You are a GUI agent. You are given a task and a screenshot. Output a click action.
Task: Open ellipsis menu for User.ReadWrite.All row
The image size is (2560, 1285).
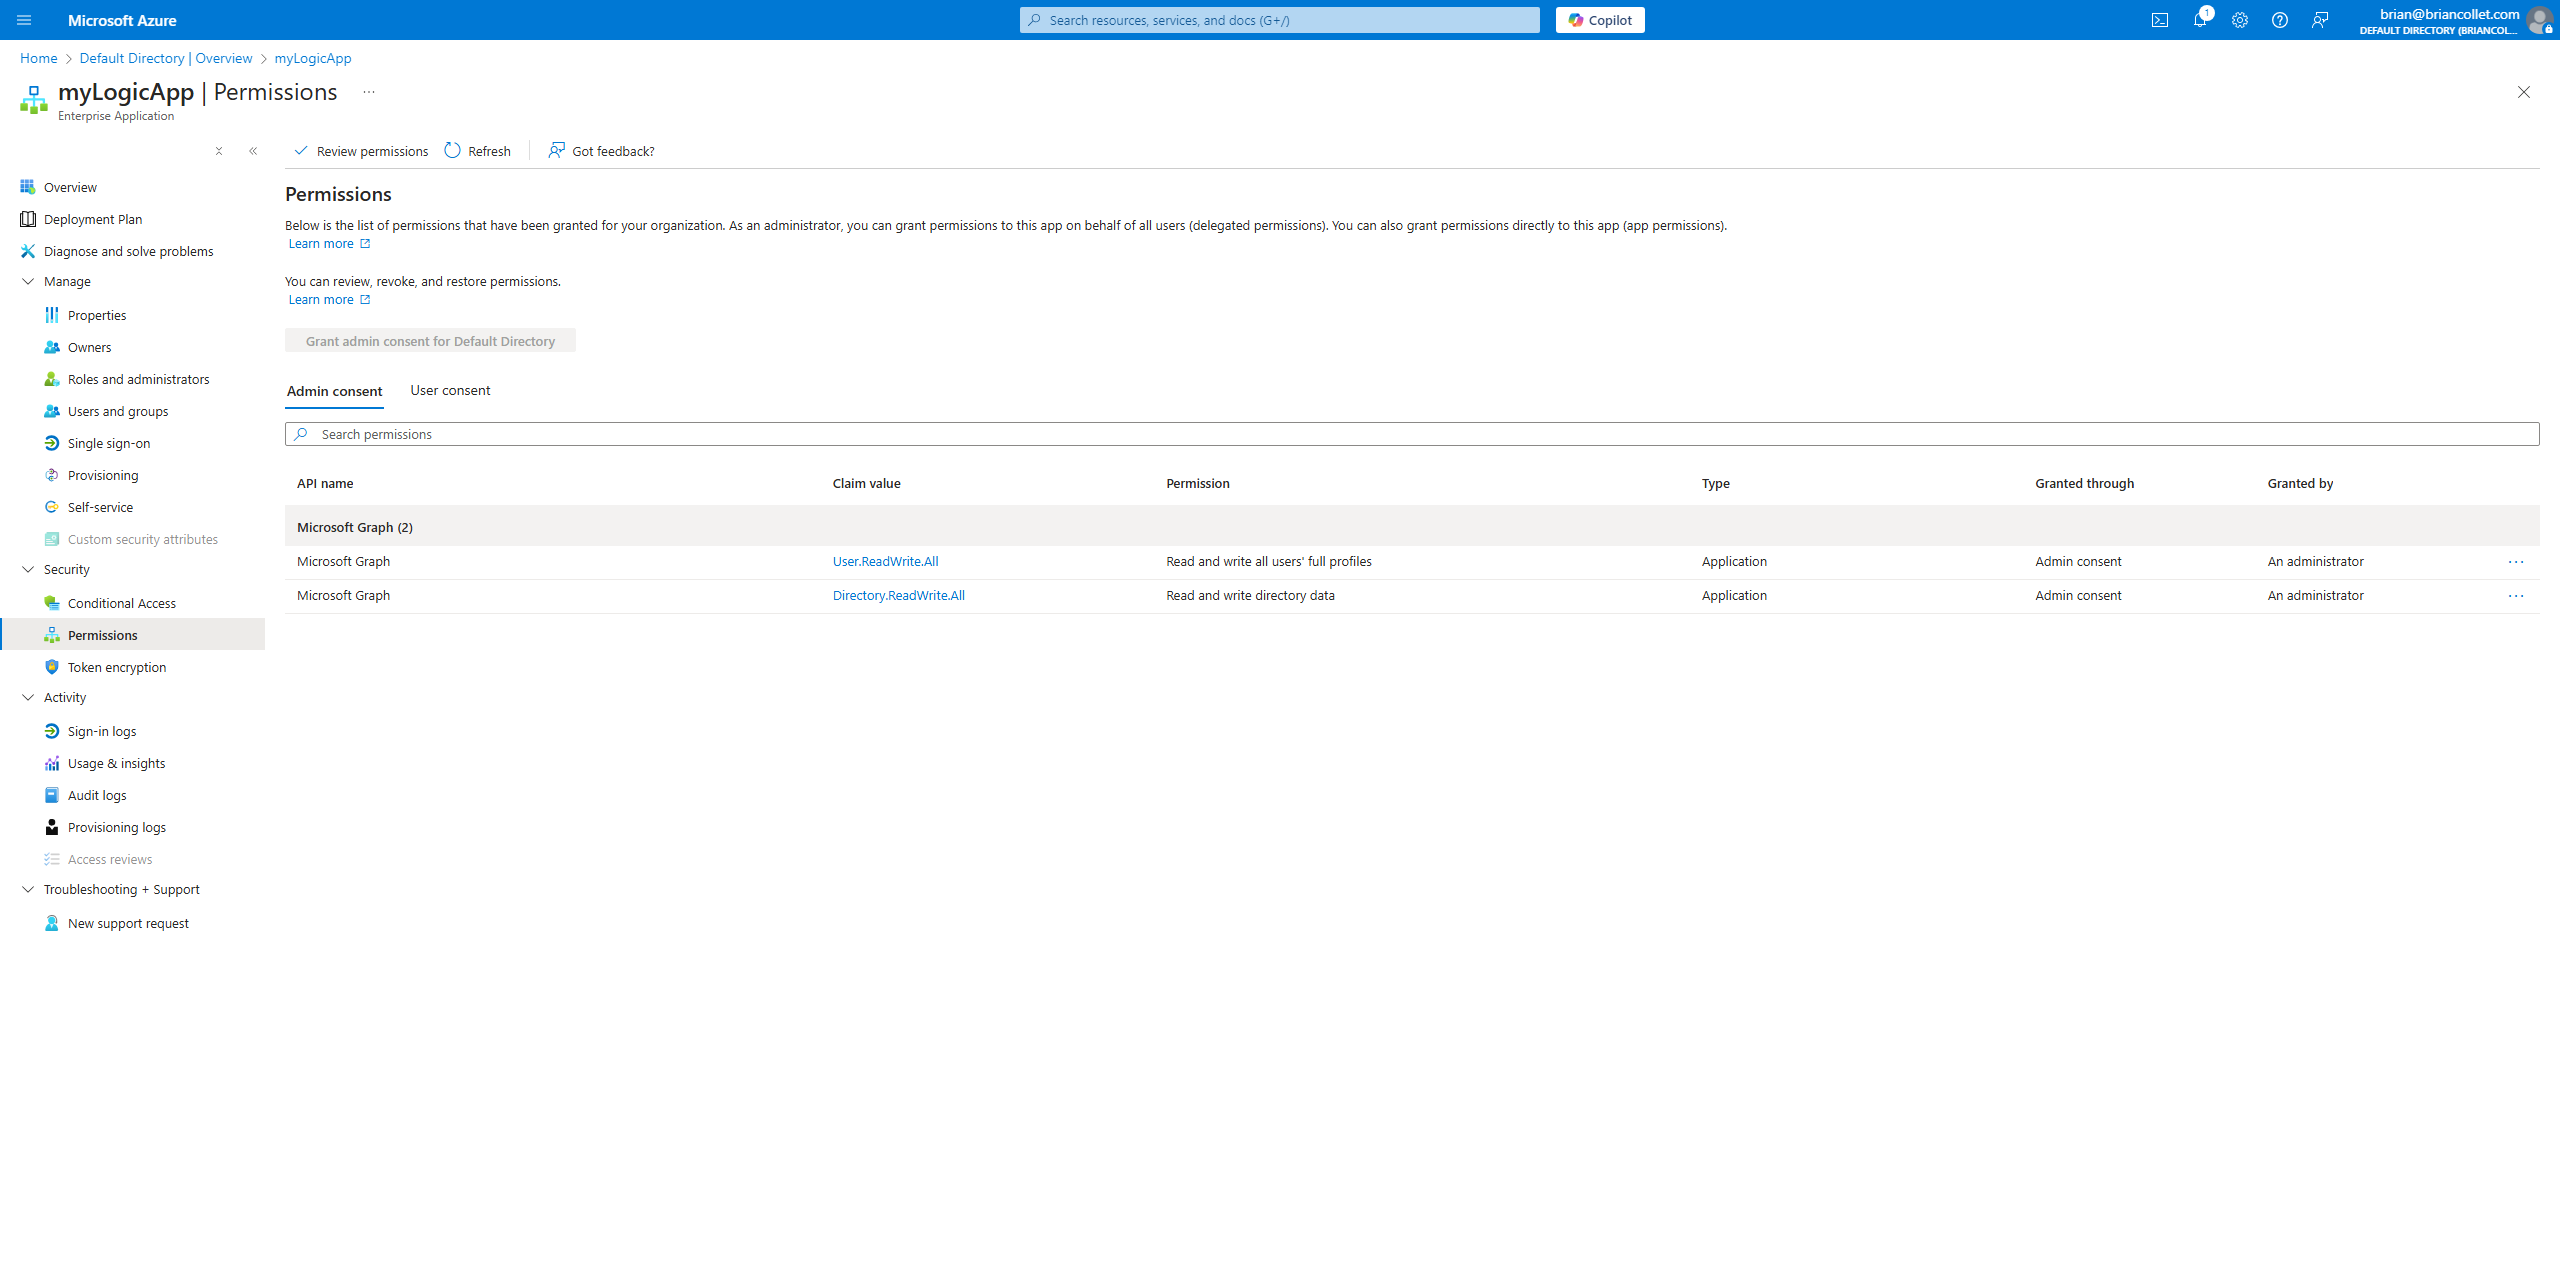[2516, 562]
